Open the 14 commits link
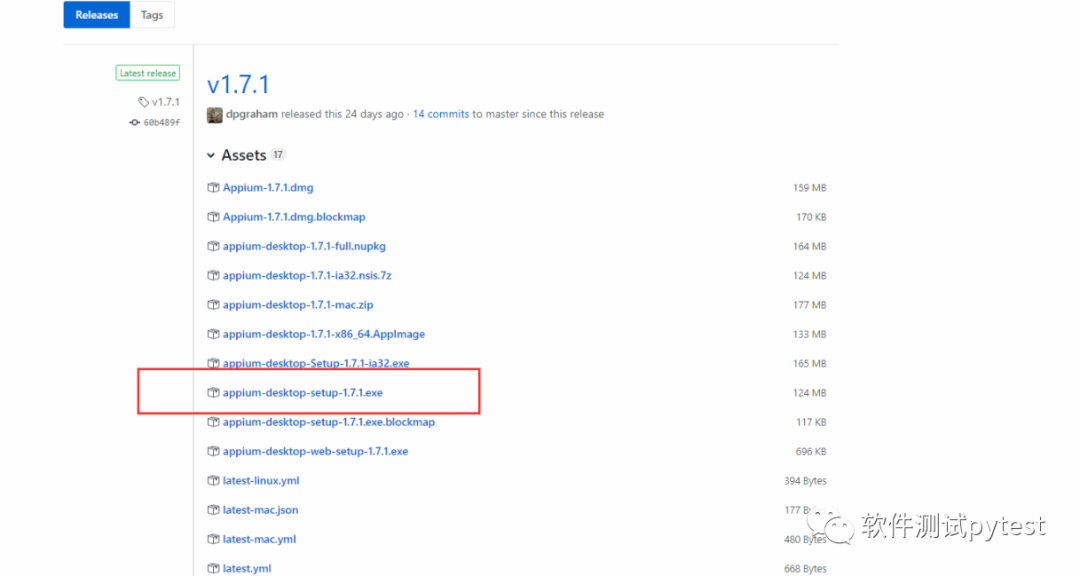 pyautogui.click(x=441, y=114)
